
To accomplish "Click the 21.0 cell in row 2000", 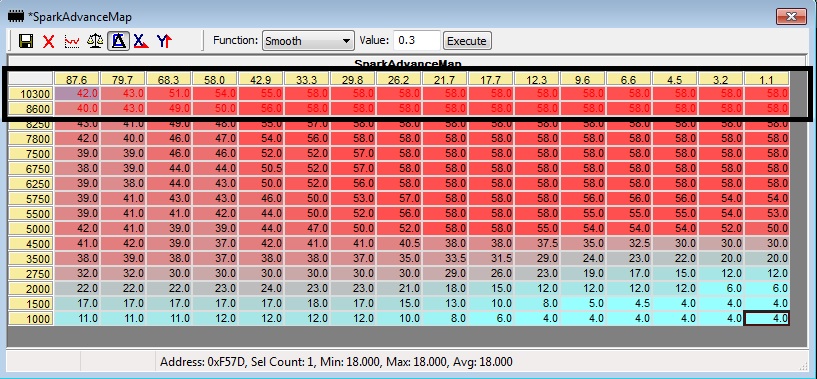I will click(x=399, y=289).
